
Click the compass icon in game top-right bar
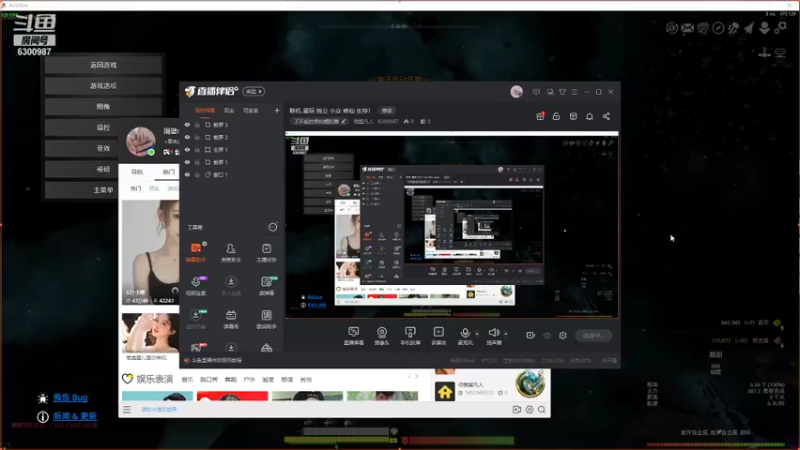[718, 28]
